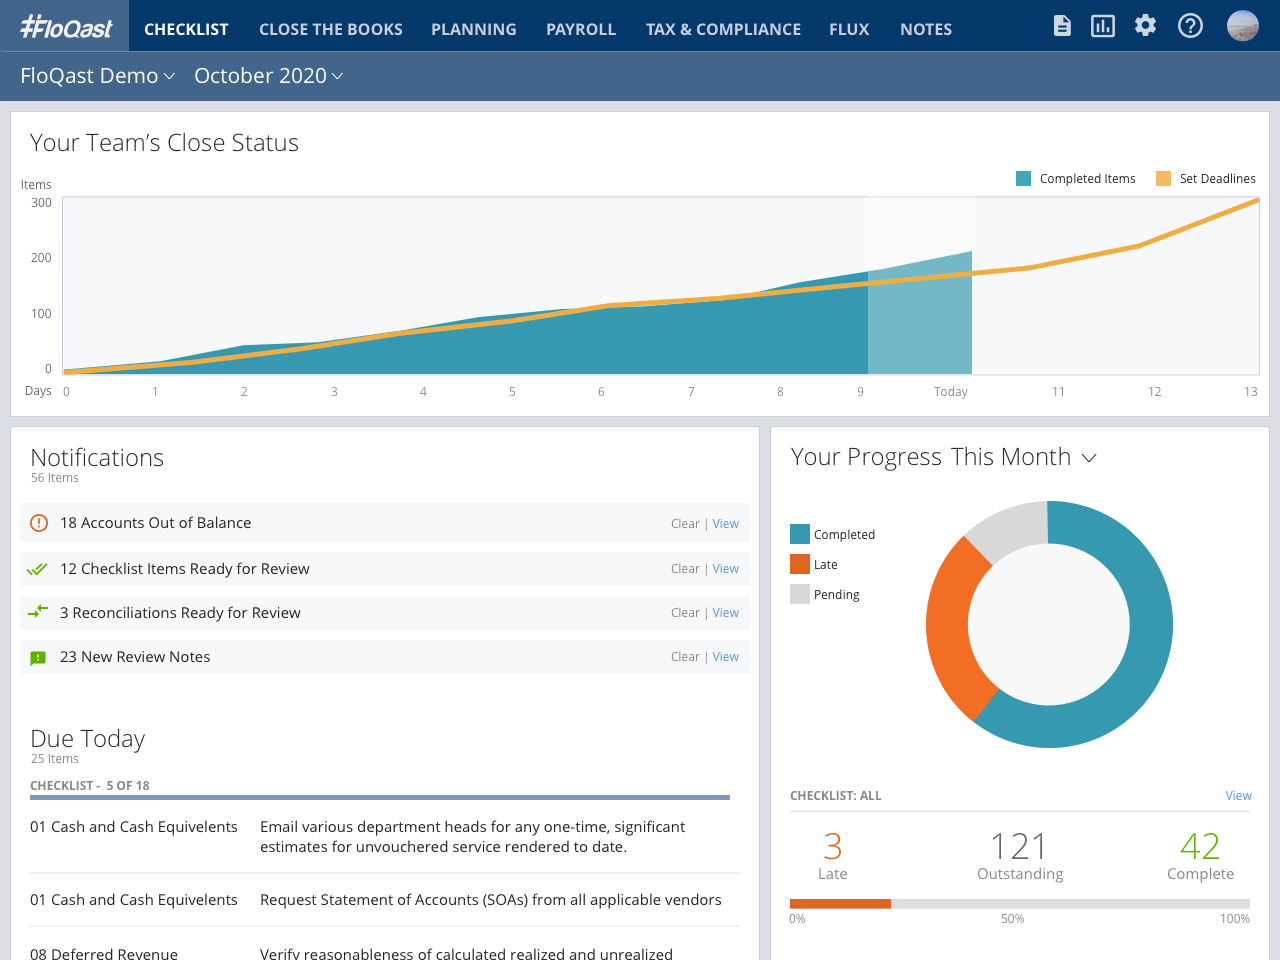This screenshot has height=960, width=1280.
Task: Click the reconciliations arrows icon
Action: (x=38, y=612)
